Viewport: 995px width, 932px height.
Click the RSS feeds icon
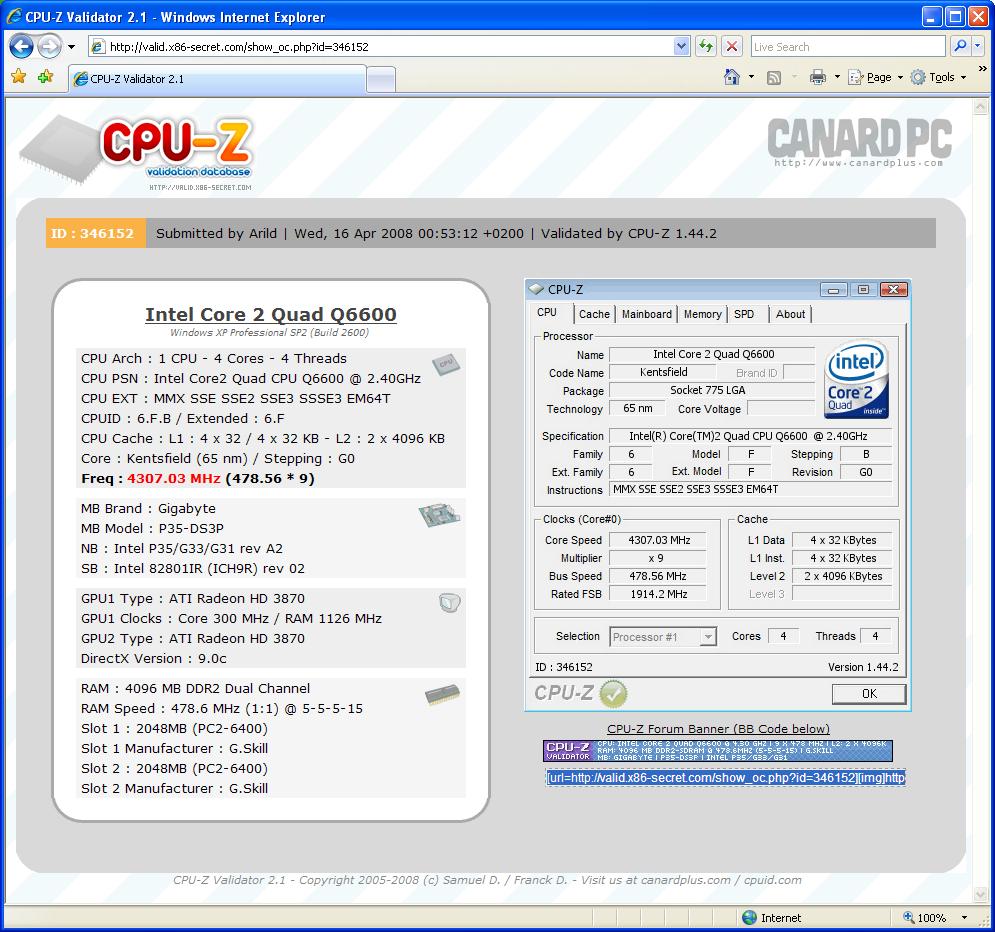click(x=774, y=77)
